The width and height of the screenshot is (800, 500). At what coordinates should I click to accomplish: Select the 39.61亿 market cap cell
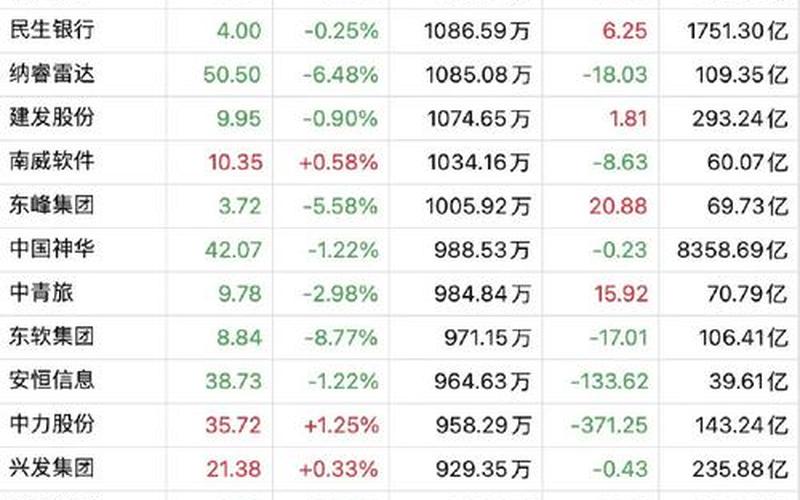click(744, 380)
